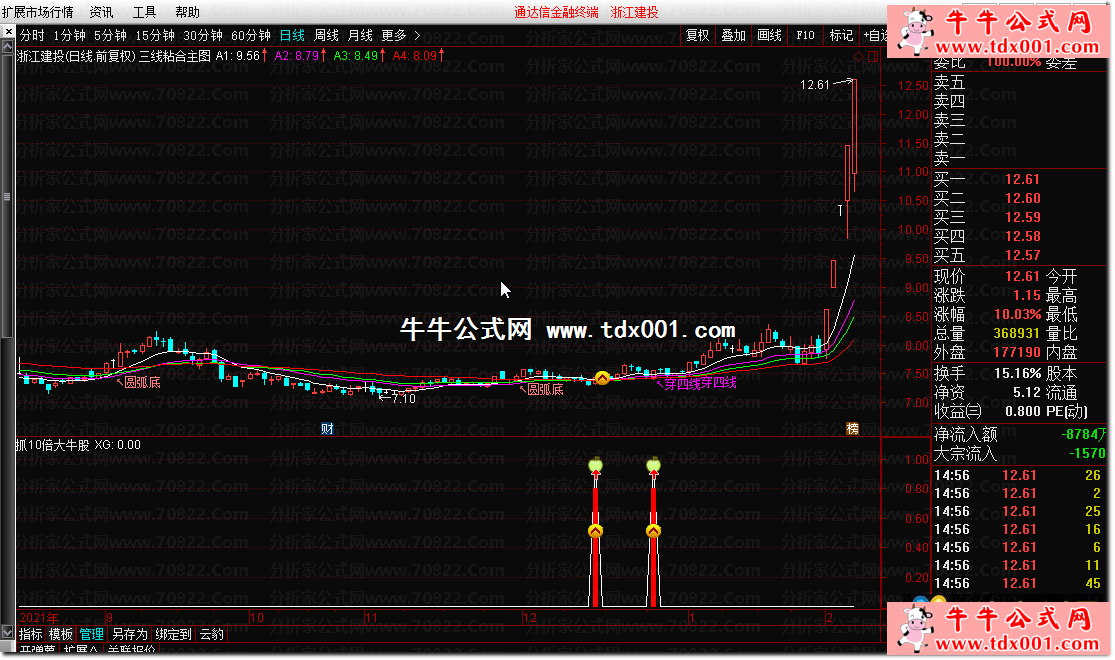Open the 画线 drawing tools

tap(769, 36)
